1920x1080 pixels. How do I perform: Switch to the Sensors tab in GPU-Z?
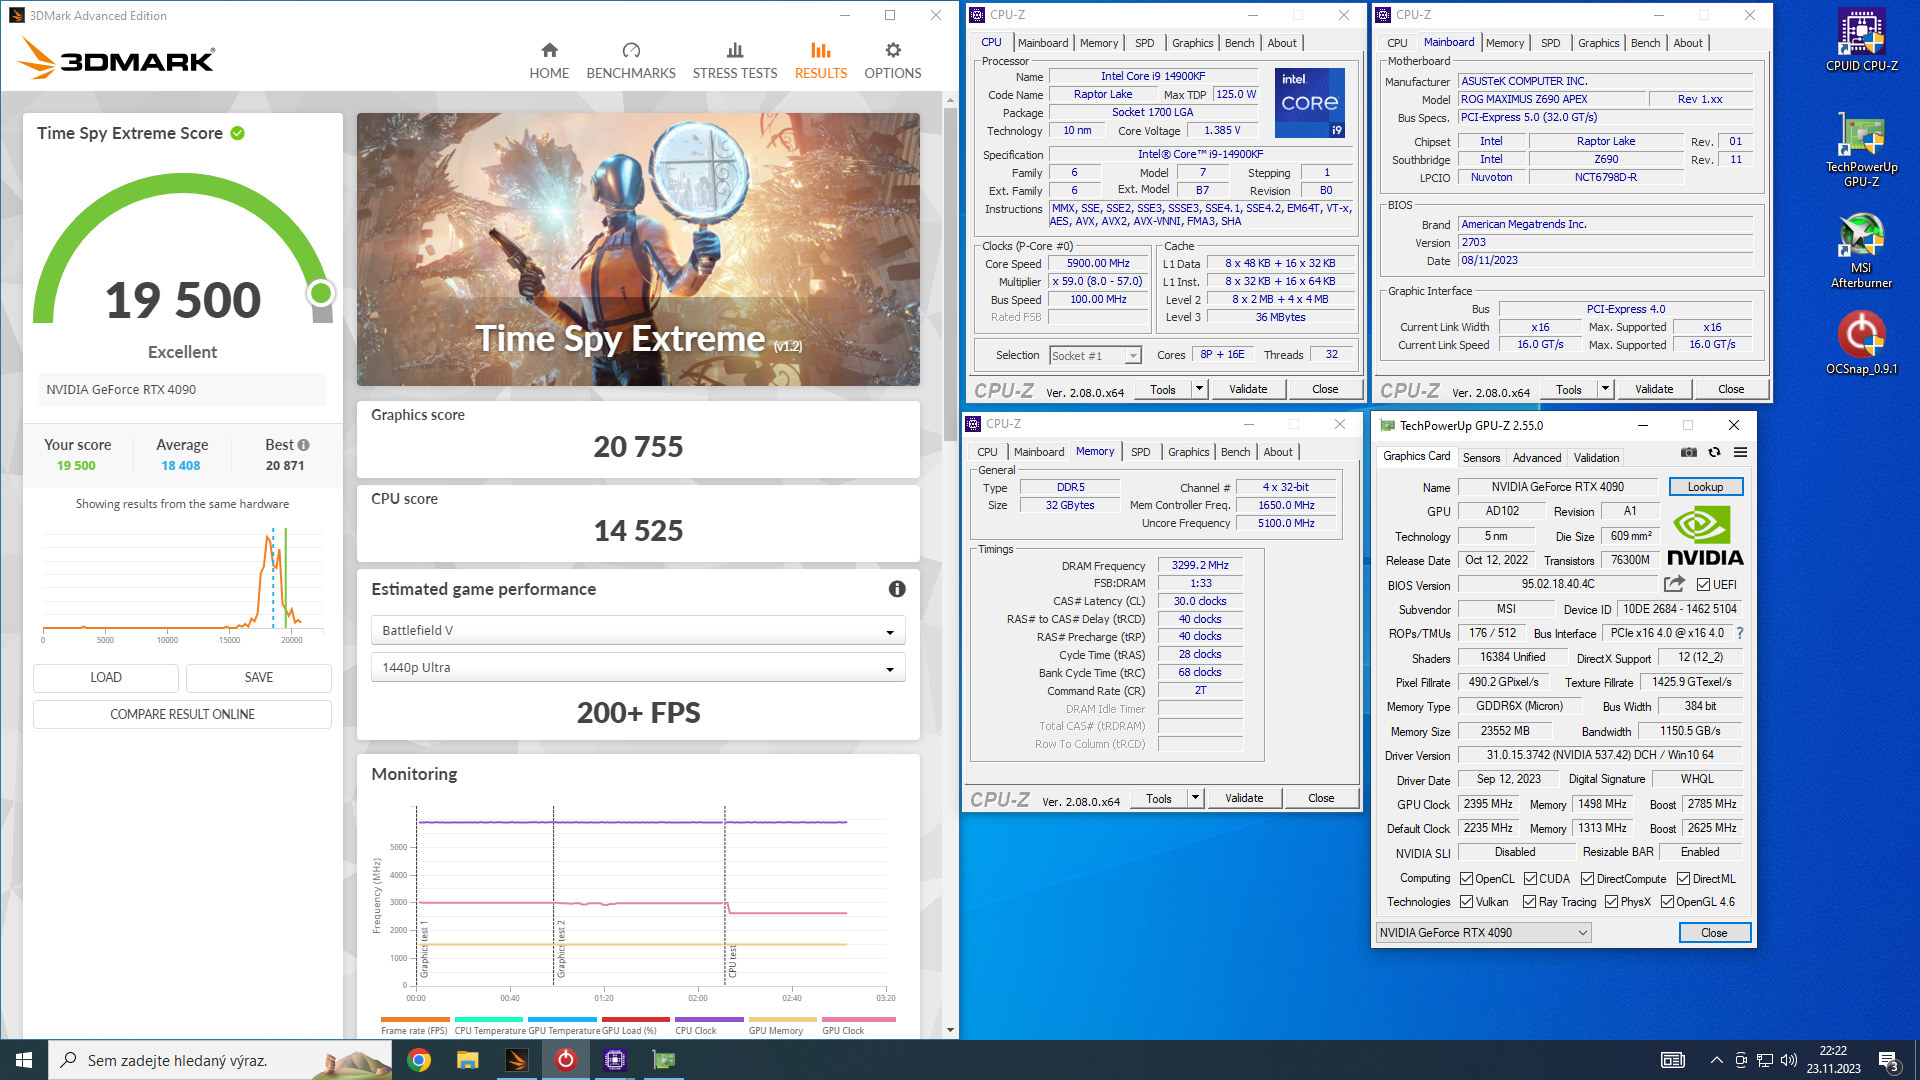click(x=1481, y=458)
